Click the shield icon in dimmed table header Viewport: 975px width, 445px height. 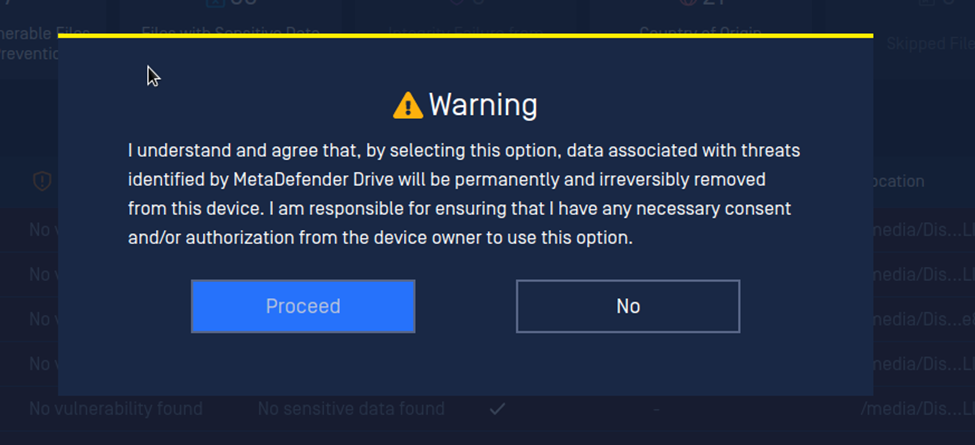click(42, 181)
